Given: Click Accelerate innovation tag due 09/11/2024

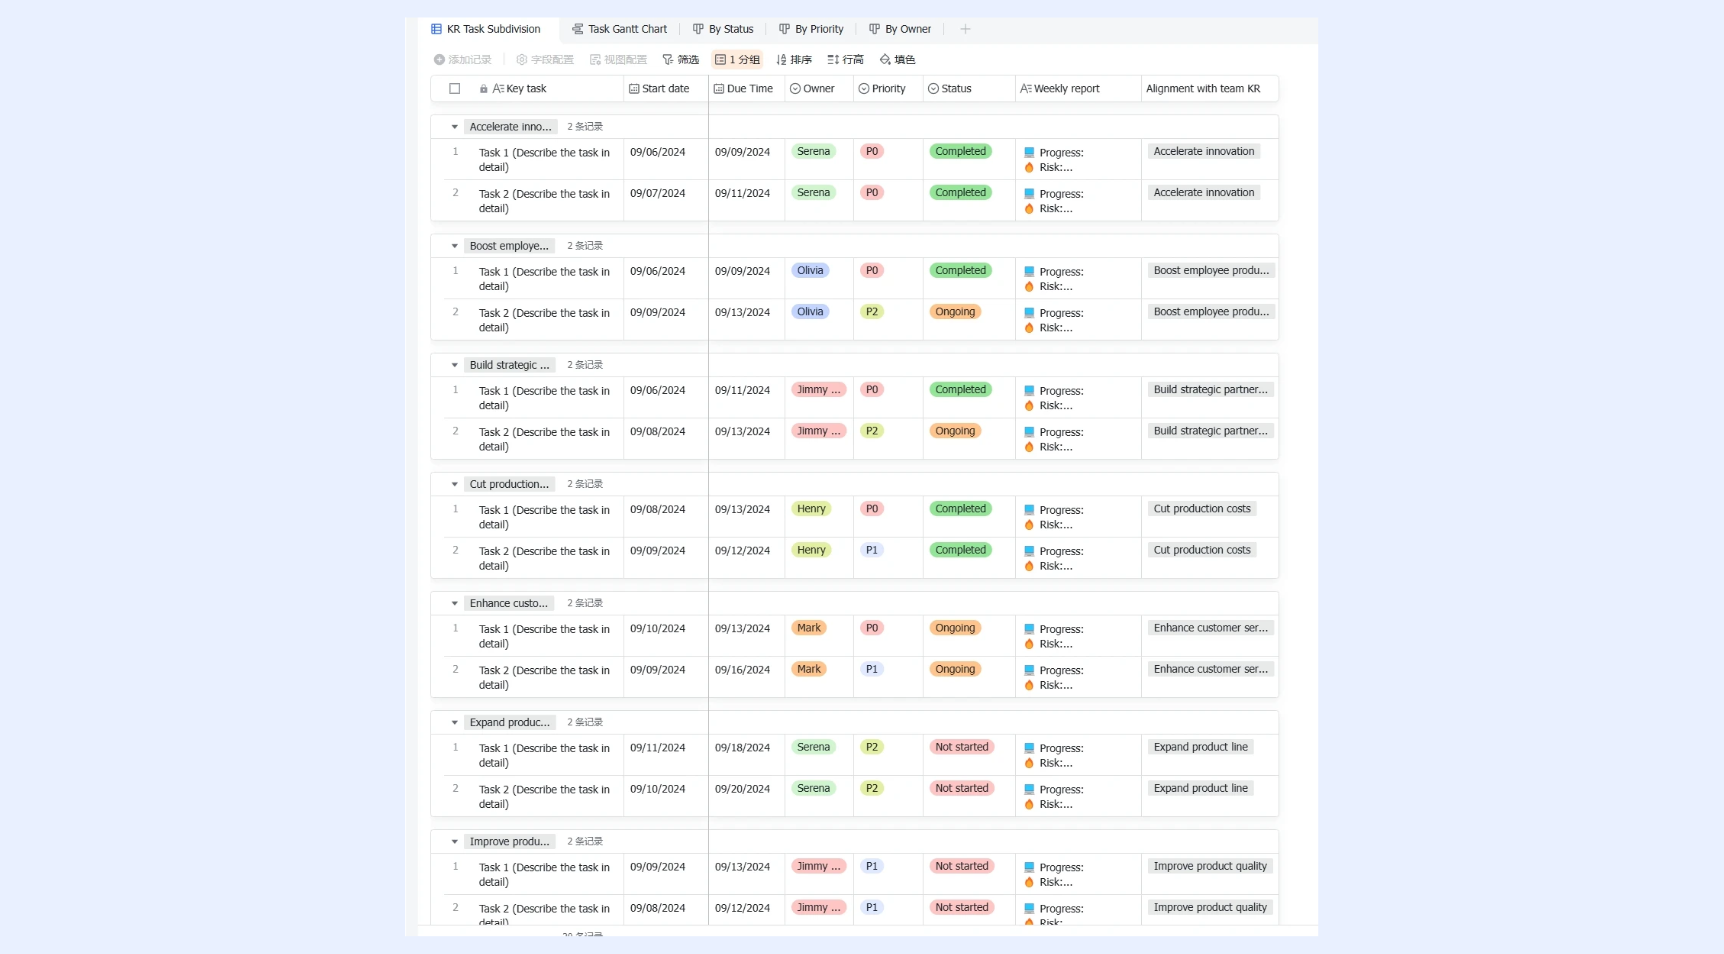Looking at the screenshot, I should point(1204,193).
